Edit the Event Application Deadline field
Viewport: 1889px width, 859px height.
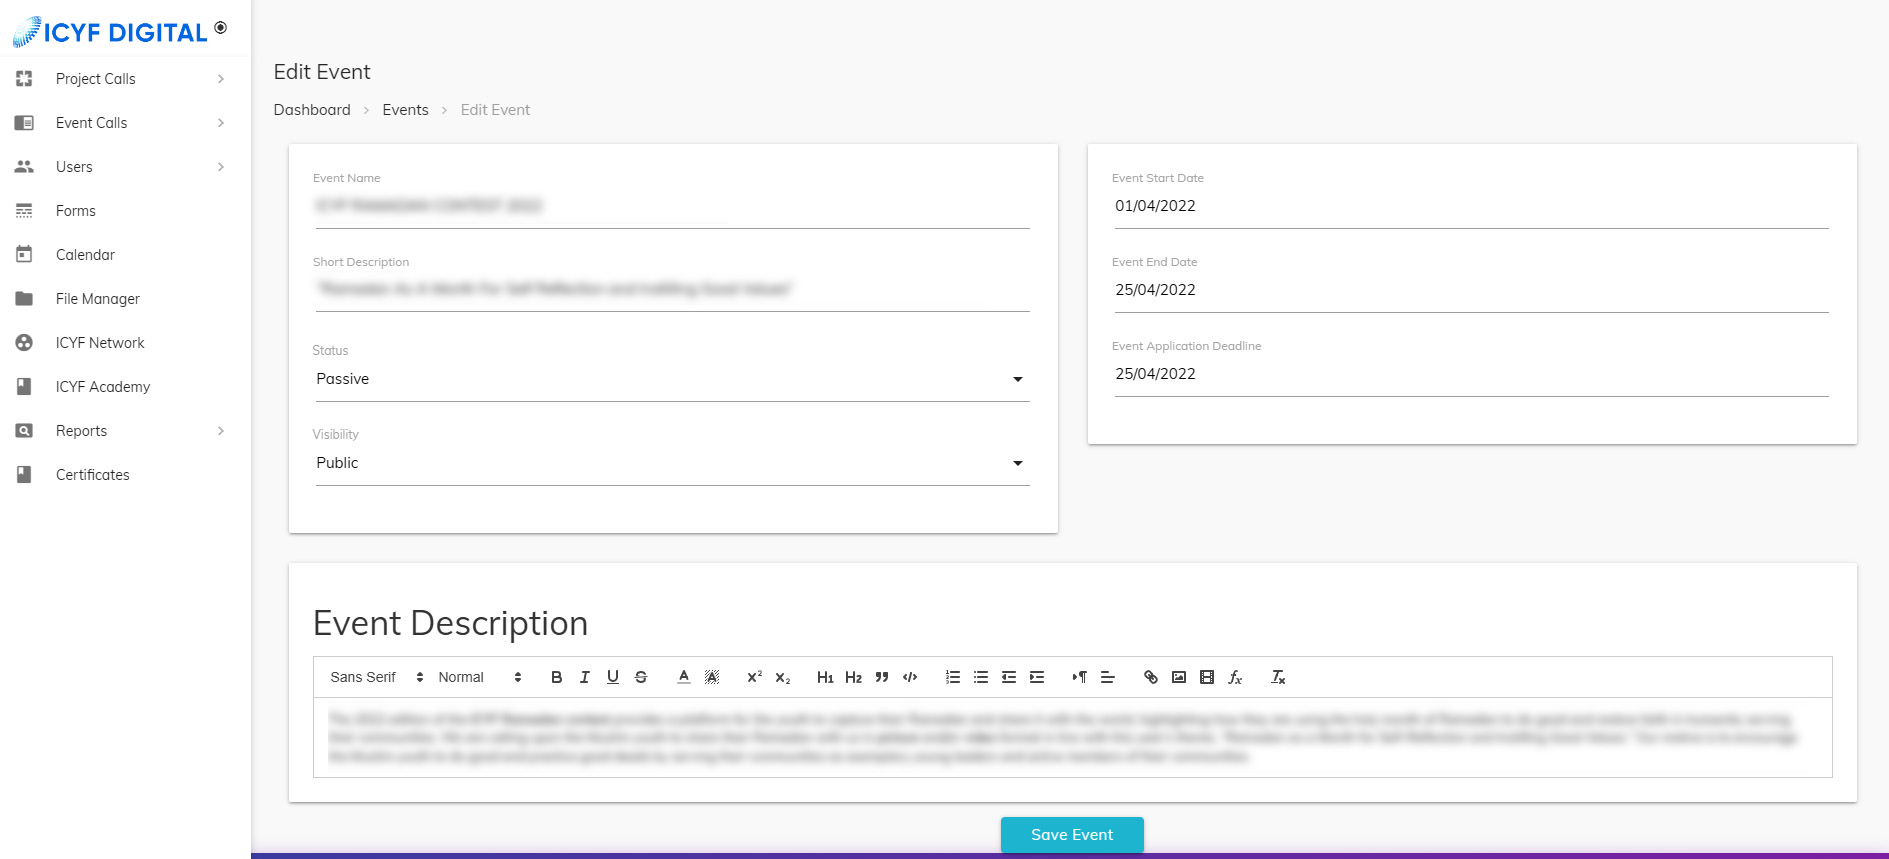(1471, 374)
